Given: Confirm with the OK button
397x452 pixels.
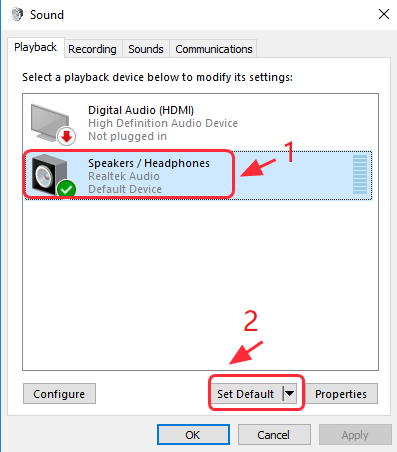Looking at the screenshot, I should click(x=193, y=435).
